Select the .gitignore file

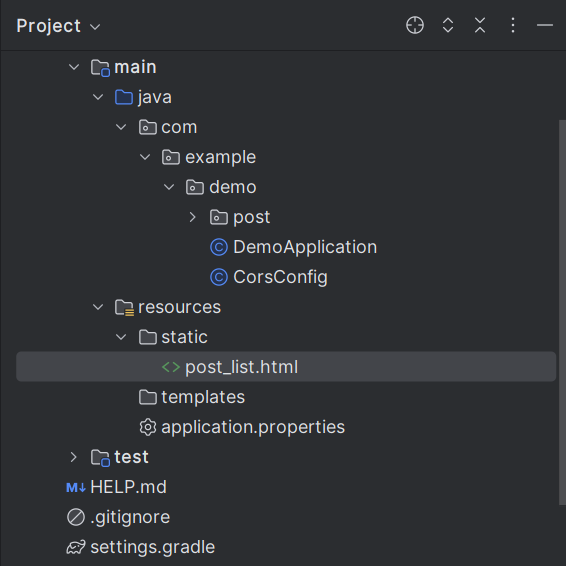[118, 517]
